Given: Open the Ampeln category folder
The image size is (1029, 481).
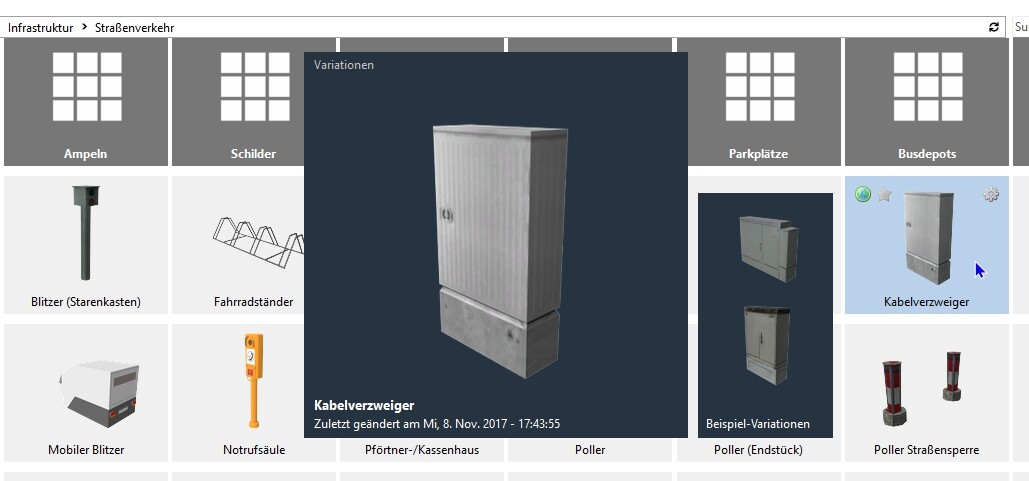Looking at the screenshot, I should point(86,102).
